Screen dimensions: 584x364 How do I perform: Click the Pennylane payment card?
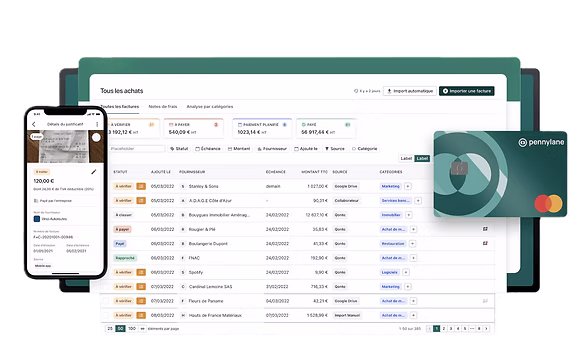coord(500,174)
